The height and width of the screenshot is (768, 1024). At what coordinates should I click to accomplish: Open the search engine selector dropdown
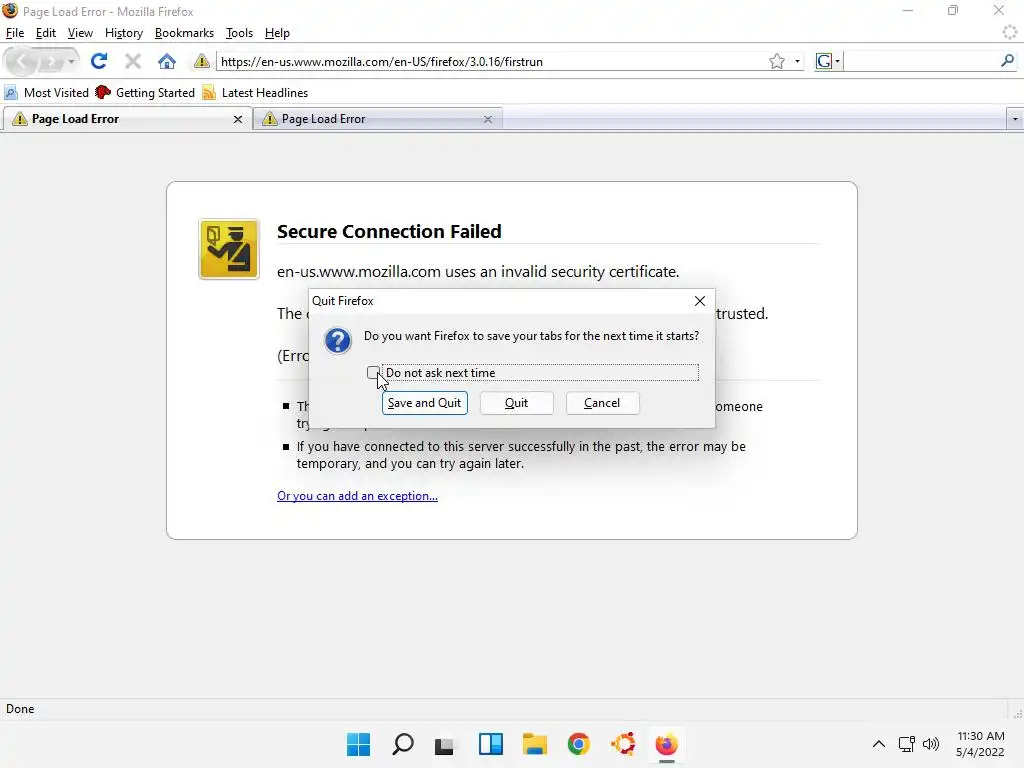point(837,61)
